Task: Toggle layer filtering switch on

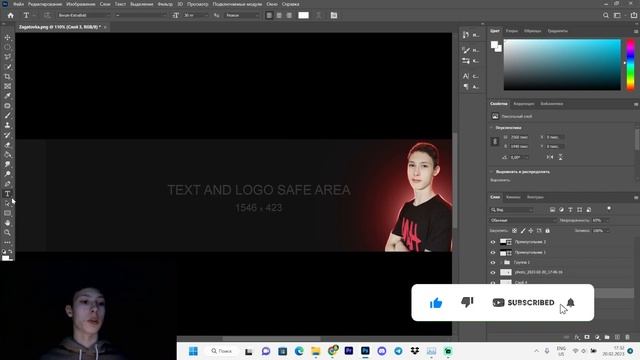Action: (609, 209)
